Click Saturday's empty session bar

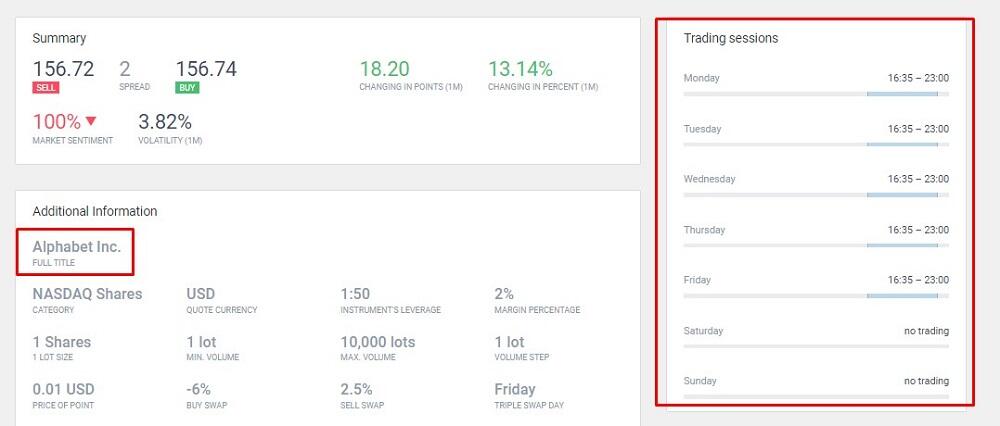[x=815, y=346]
